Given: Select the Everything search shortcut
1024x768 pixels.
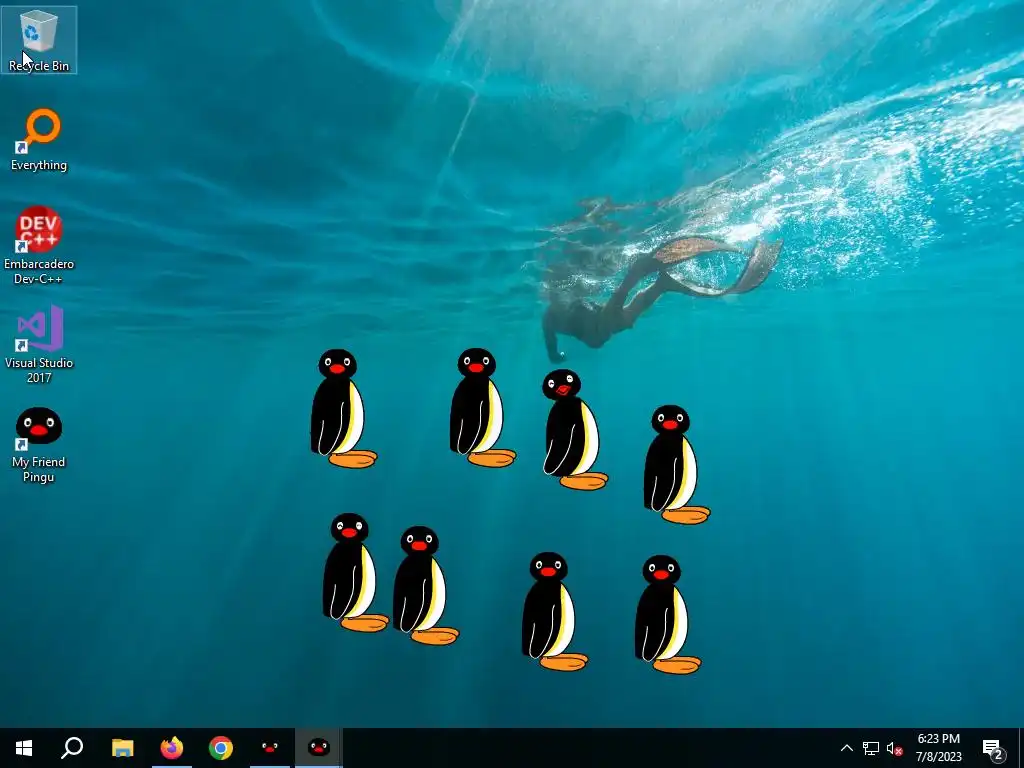Looking at the screenshot, I should pyautogui.click(x=39, y=140).
